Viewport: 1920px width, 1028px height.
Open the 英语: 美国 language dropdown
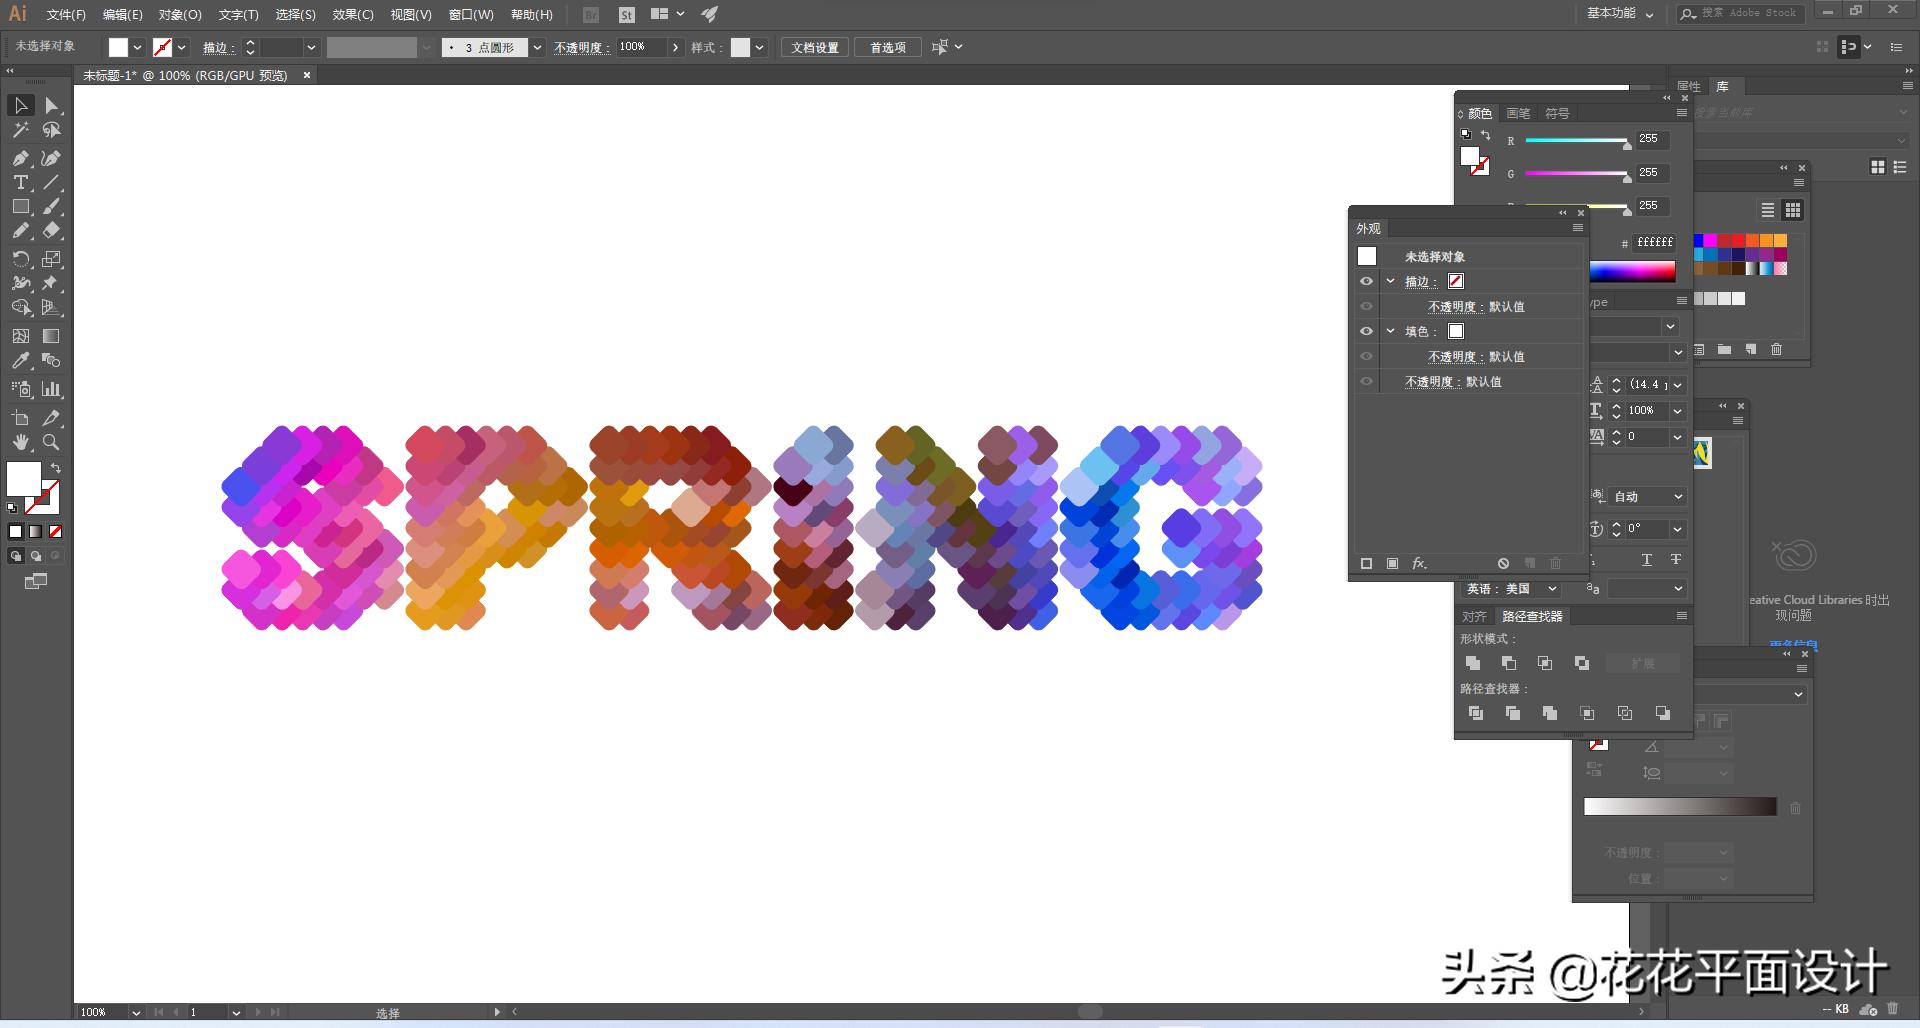[1511, 589]
